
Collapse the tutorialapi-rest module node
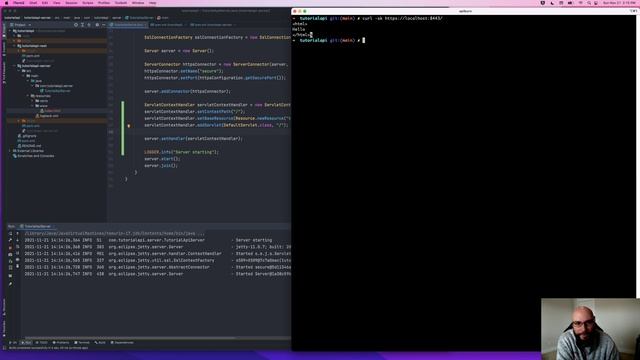click(15, 46)
